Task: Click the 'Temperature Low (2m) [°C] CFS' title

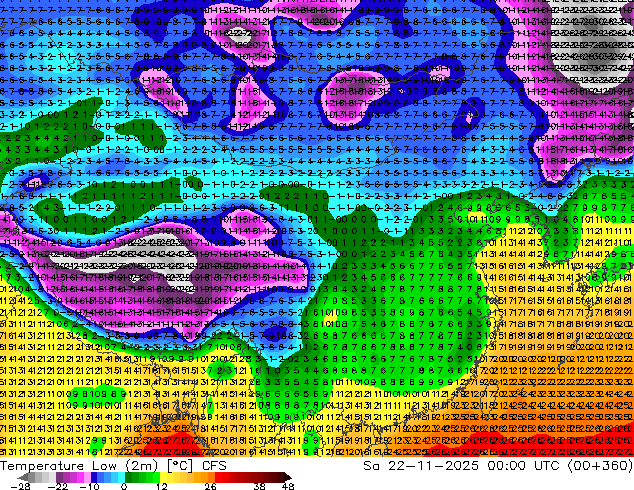Action: click(114, 466)
